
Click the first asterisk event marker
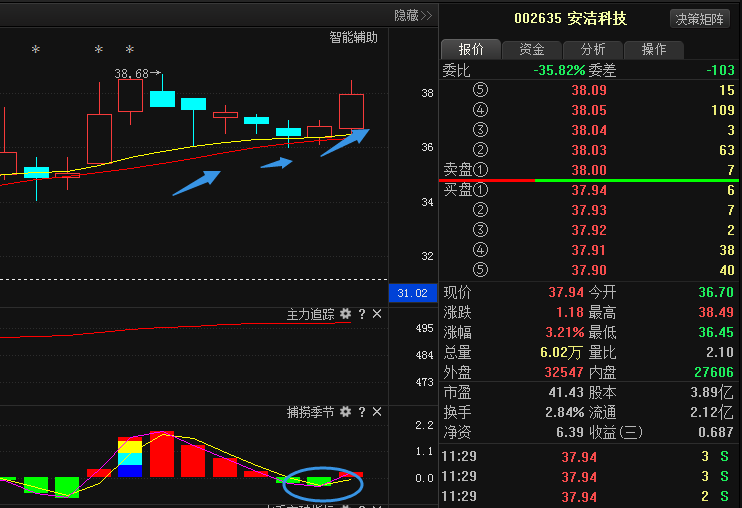(36, 50)
